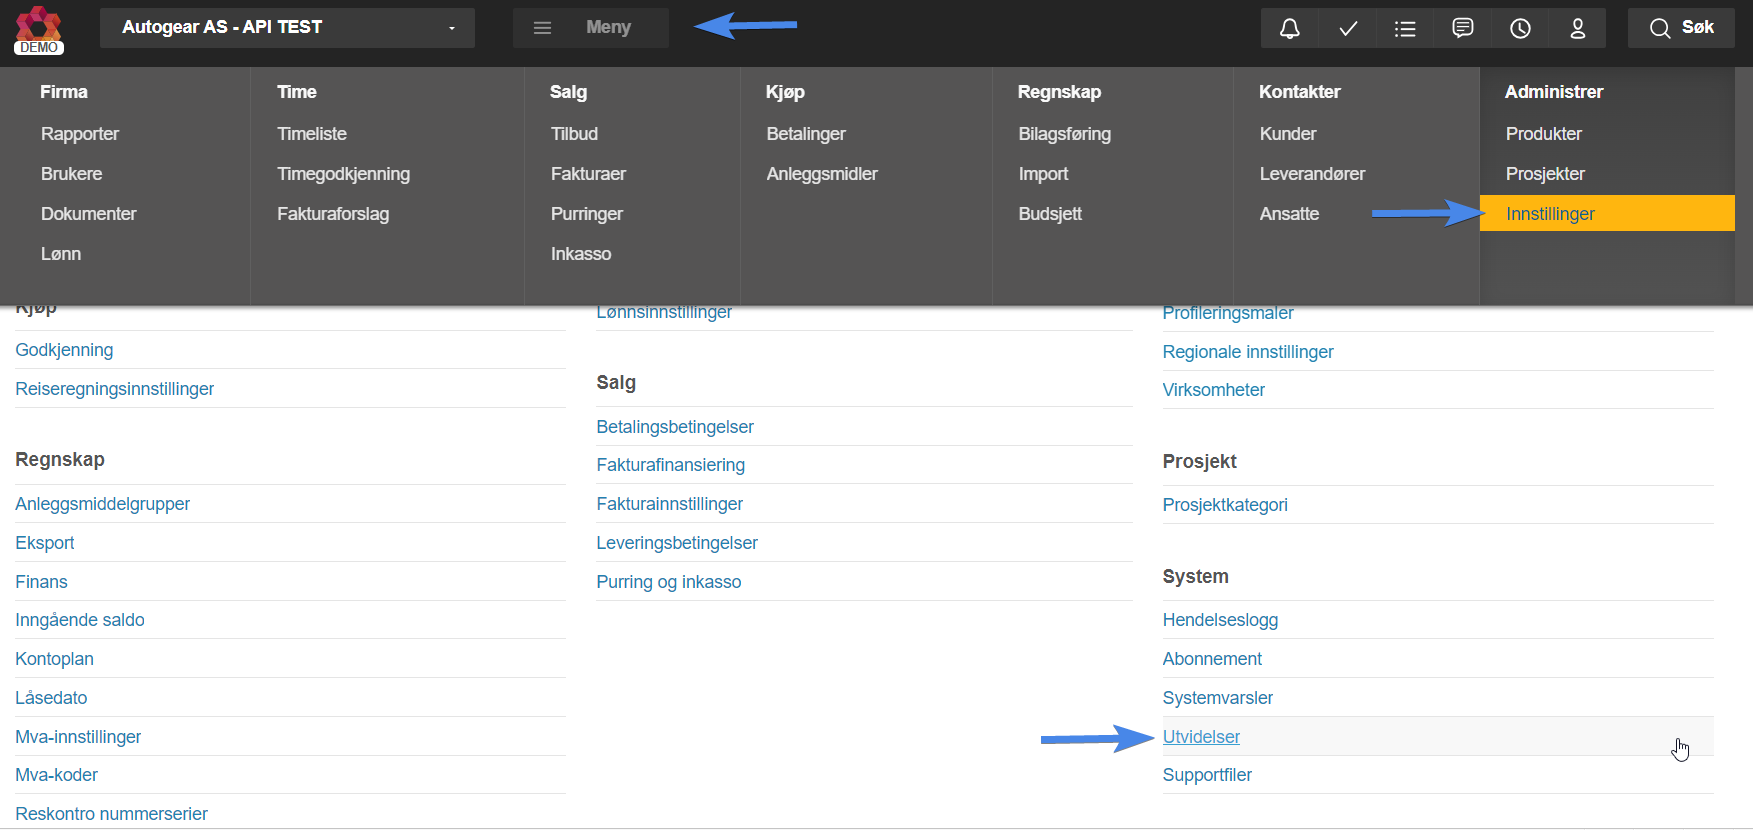Open the chat messages icon
1753x830 pixels.
[x=1463, y=28]
